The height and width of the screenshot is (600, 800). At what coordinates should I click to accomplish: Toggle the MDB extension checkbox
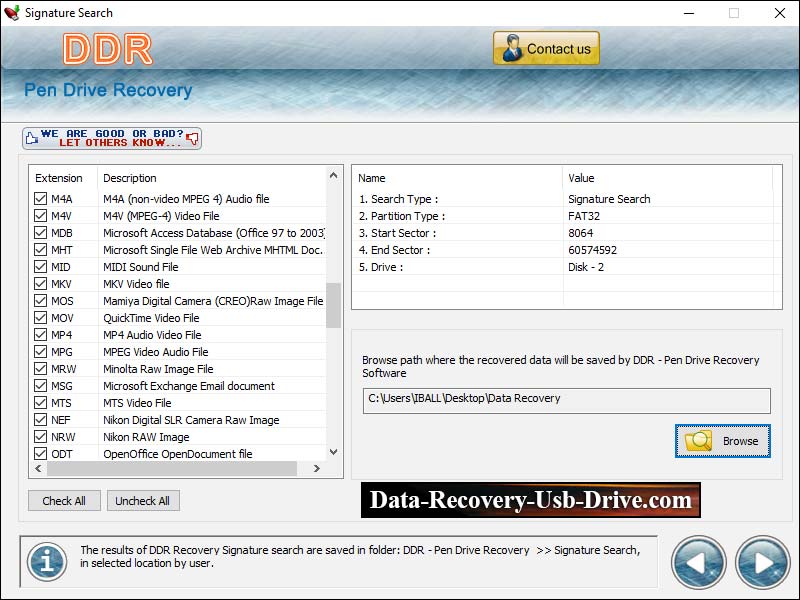40,233
